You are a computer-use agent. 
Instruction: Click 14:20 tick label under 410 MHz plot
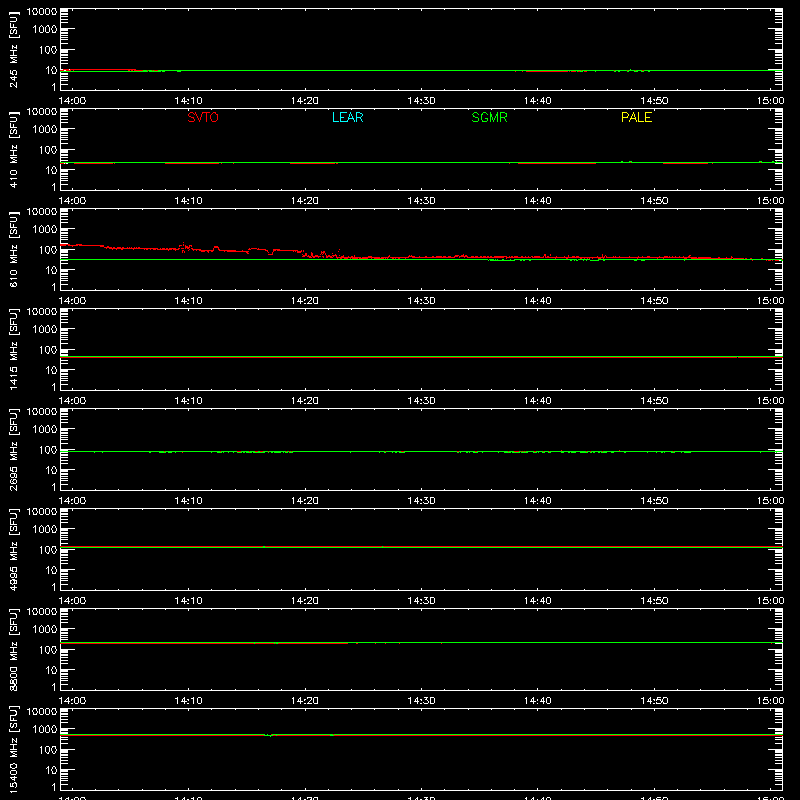(305, 201)
